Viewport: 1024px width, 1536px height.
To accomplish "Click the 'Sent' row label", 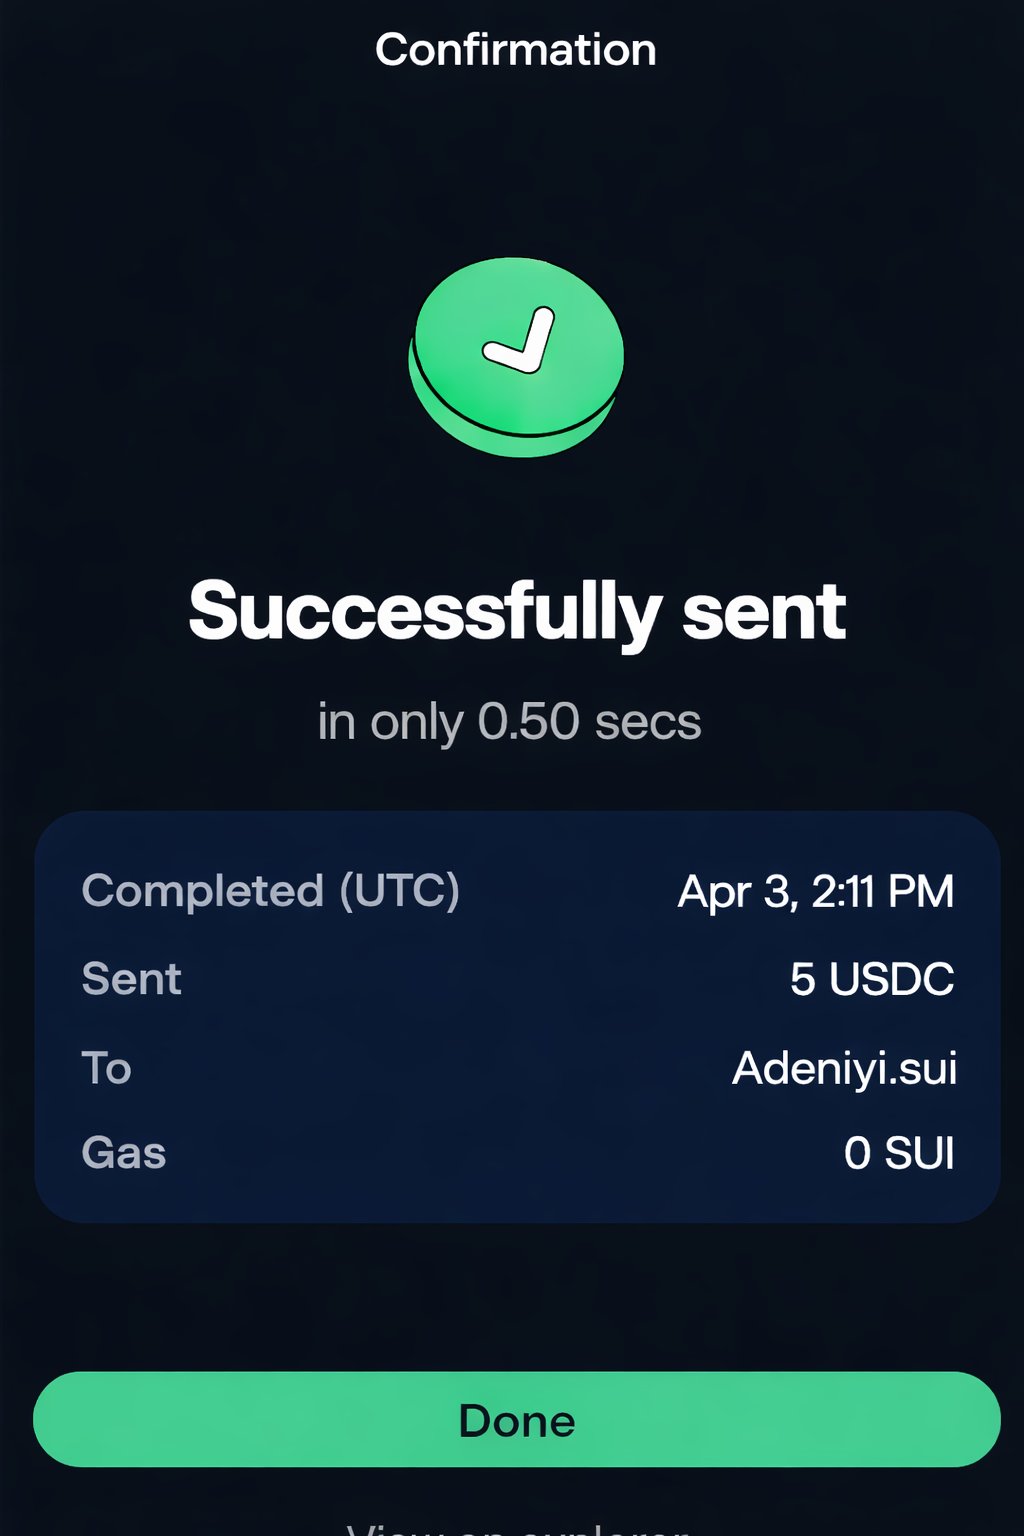I will [x=132, y=979].
